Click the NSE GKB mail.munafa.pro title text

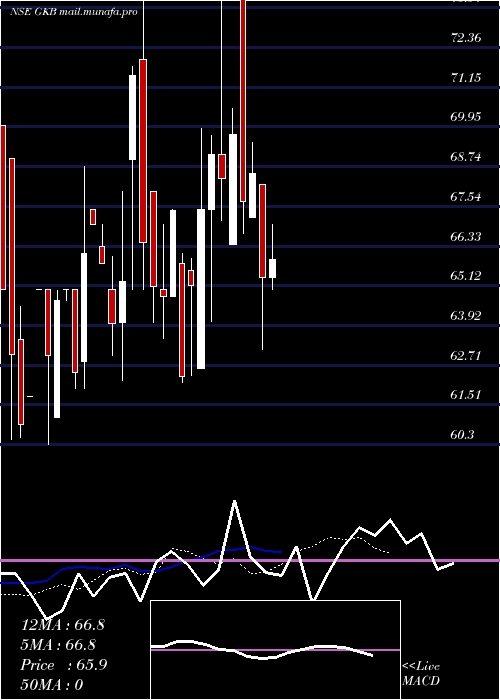pyautogui.click(x=73, y=12)
